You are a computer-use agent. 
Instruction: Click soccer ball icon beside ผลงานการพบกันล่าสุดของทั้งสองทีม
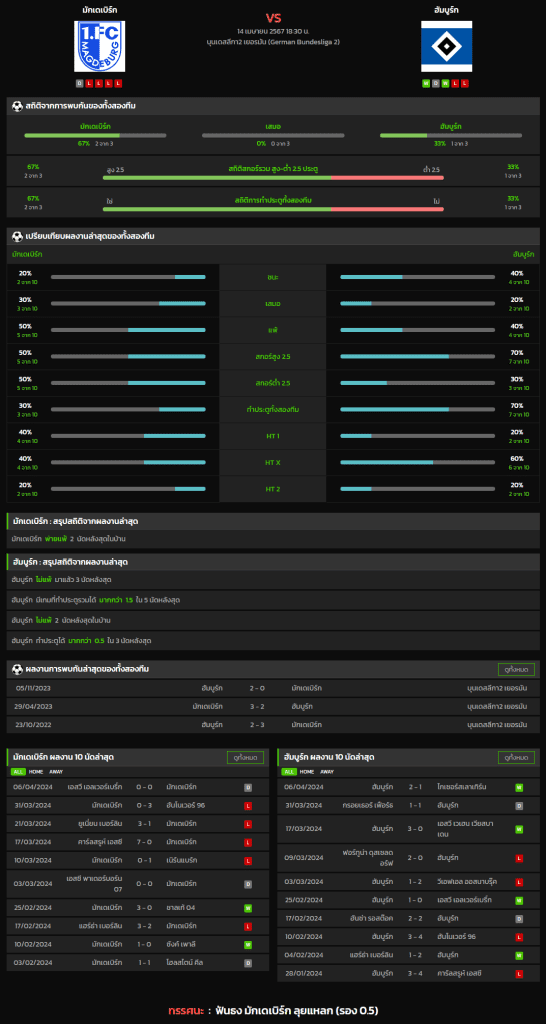pos(17,669)
